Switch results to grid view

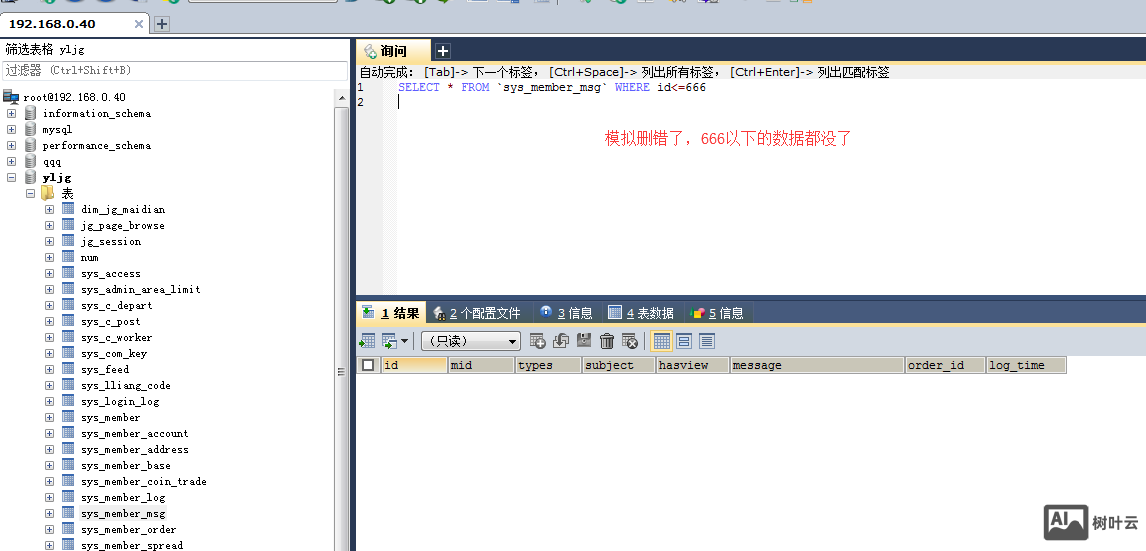tap(661, 341)
